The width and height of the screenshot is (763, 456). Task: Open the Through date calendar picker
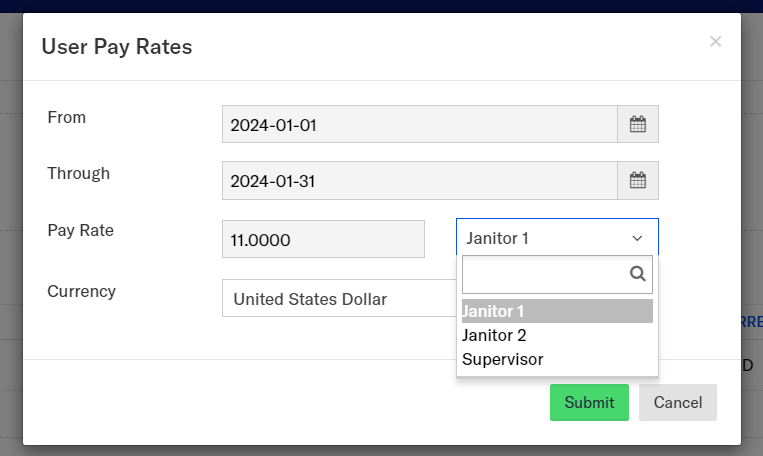(638, 181)
